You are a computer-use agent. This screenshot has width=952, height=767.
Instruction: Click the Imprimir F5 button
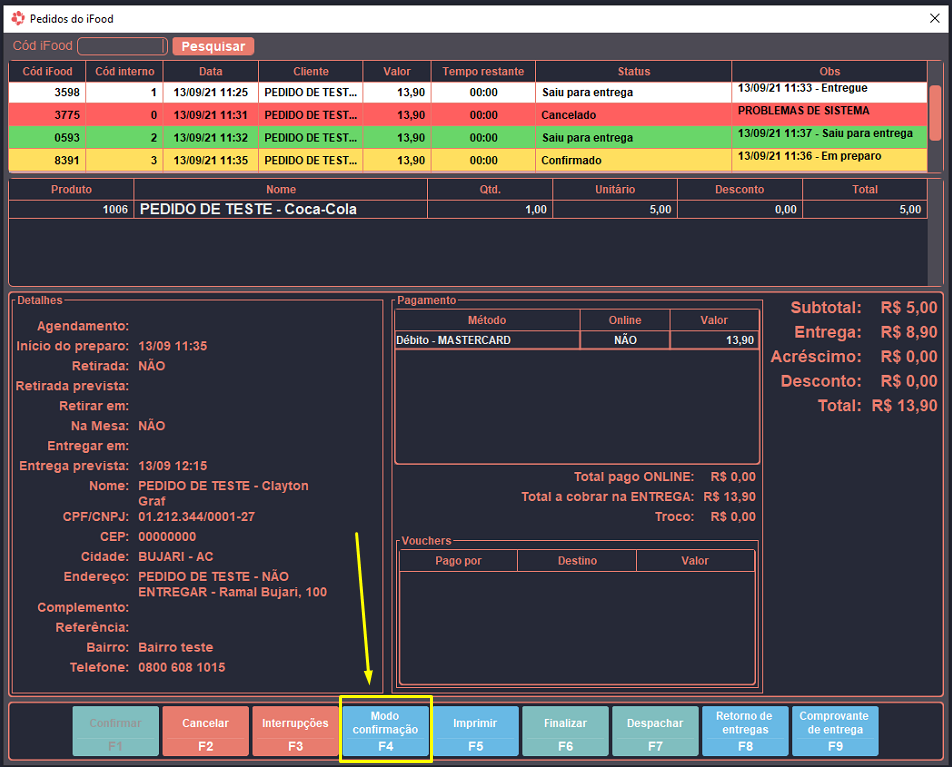475,731
